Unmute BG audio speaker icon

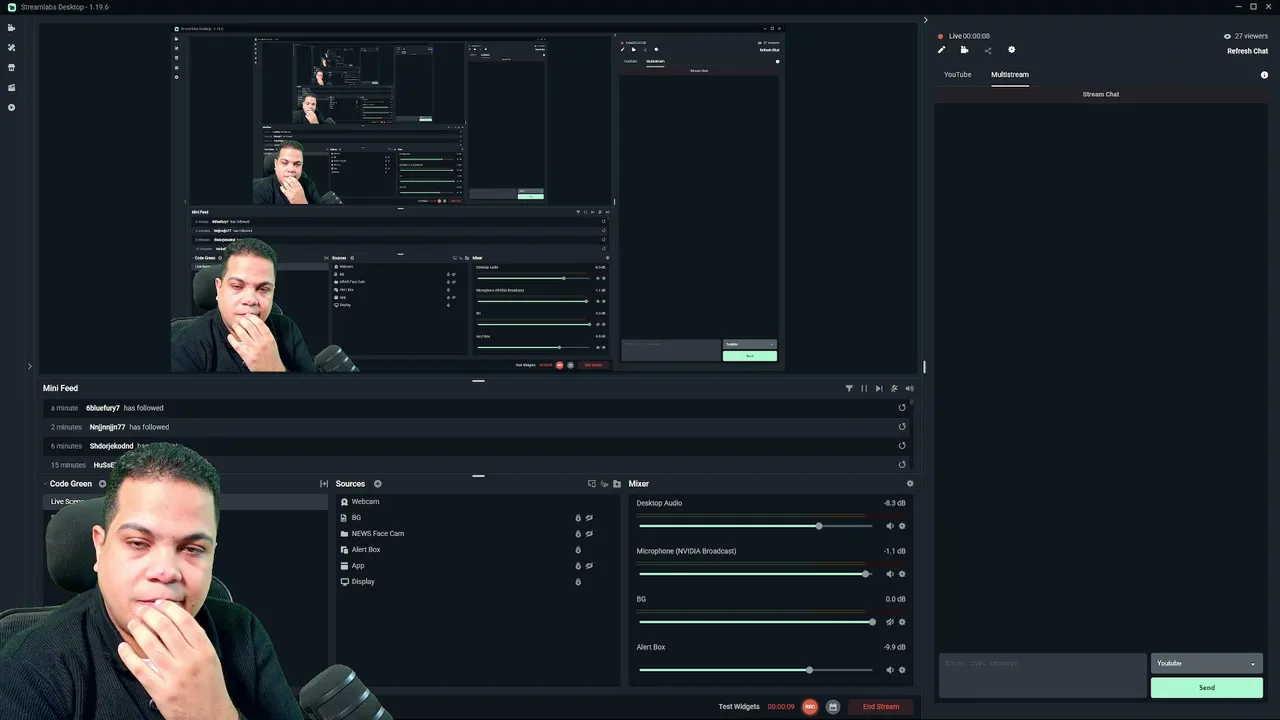889,622
